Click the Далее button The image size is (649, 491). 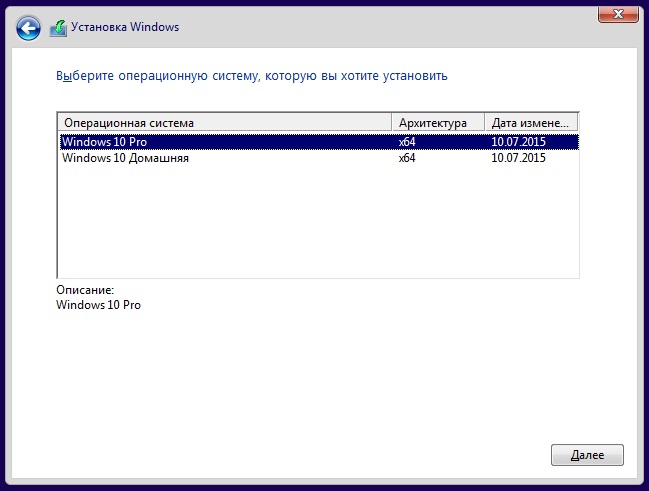point(587,455)
